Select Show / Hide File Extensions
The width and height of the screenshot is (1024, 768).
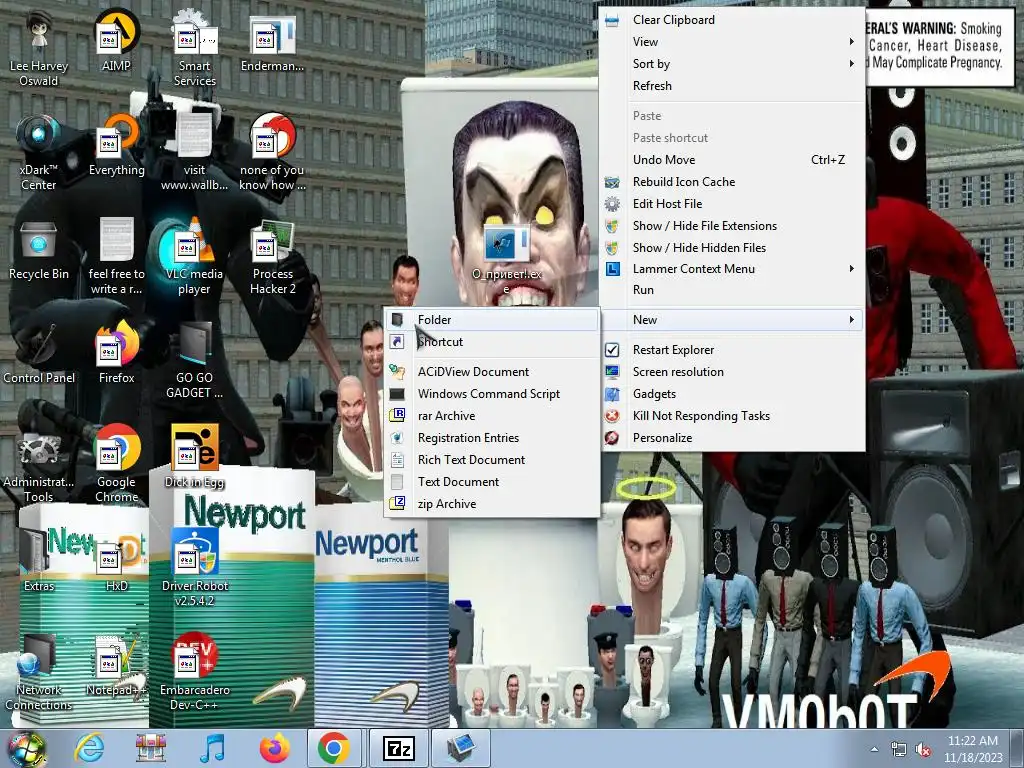(733, 226)
